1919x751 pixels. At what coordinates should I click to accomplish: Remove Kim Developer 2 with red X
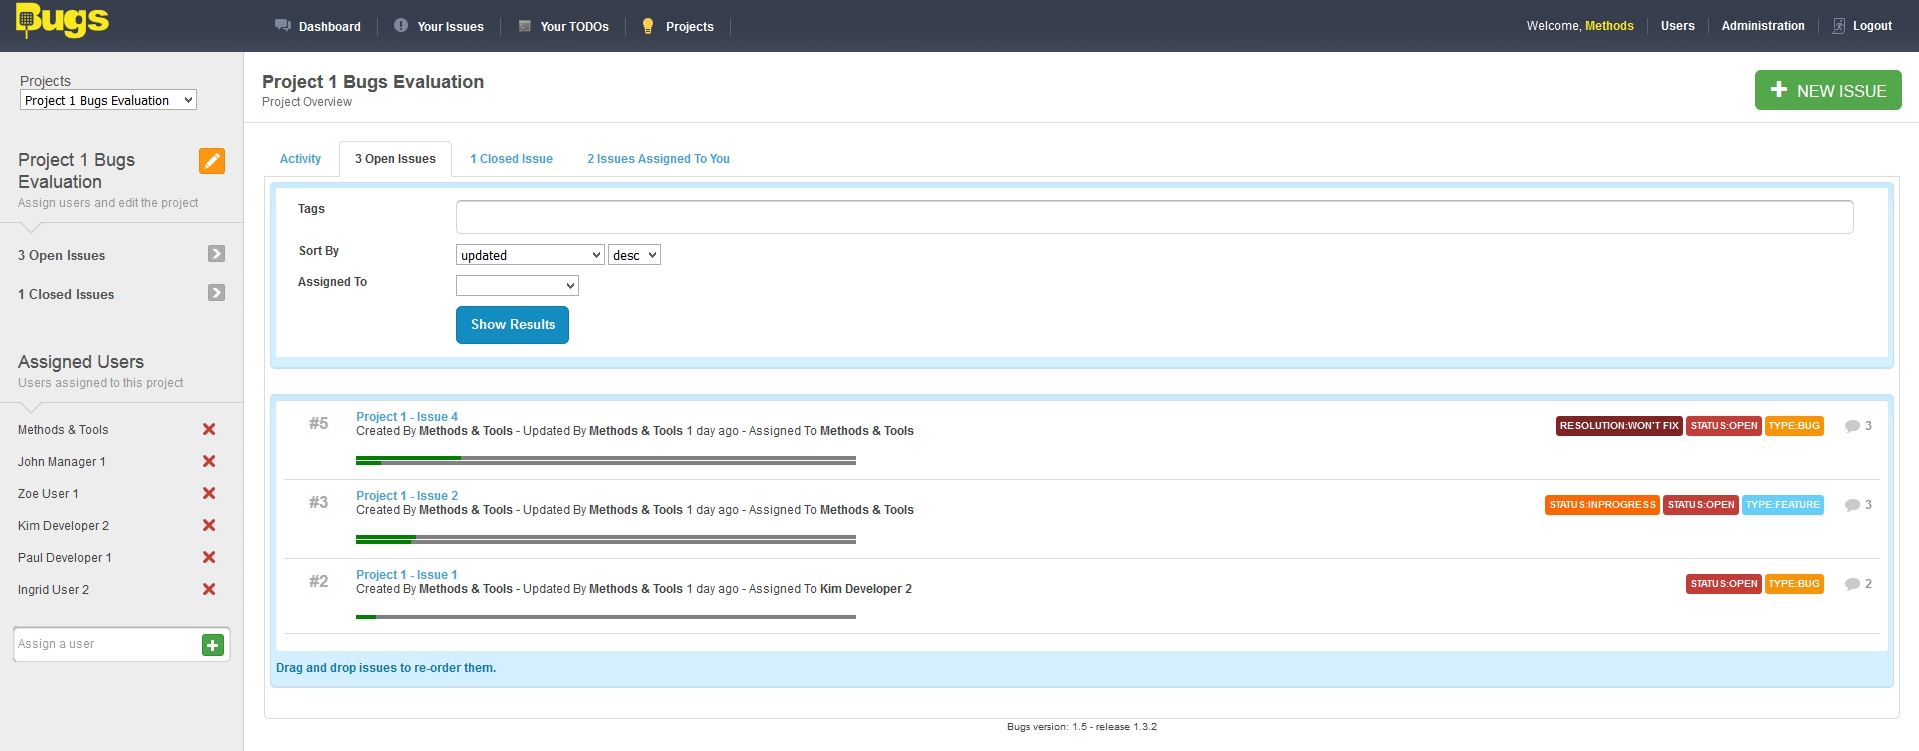click(x=209, y=525)
